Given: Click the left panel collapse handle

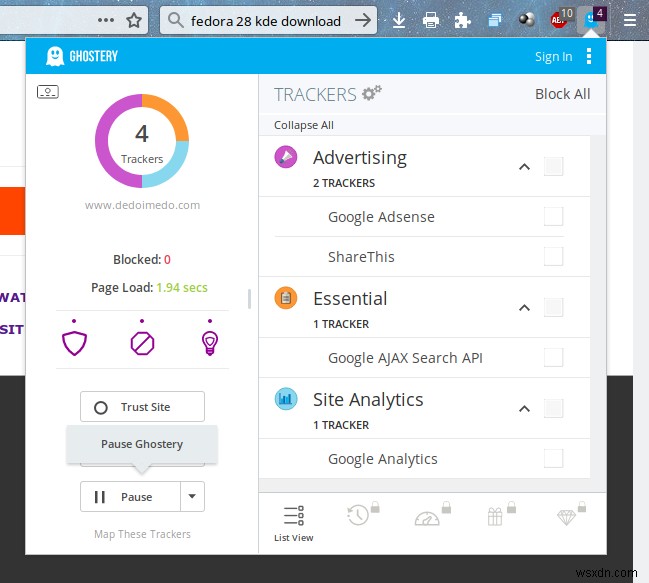Looking at the screenshot, I should pos(249,299).
